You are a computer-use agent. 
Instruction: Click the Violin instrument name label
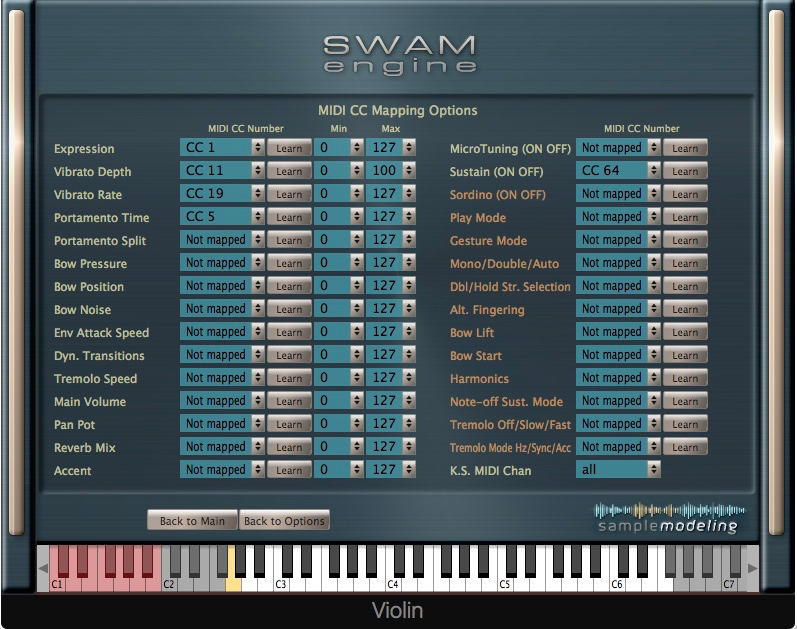pos(397,610)
